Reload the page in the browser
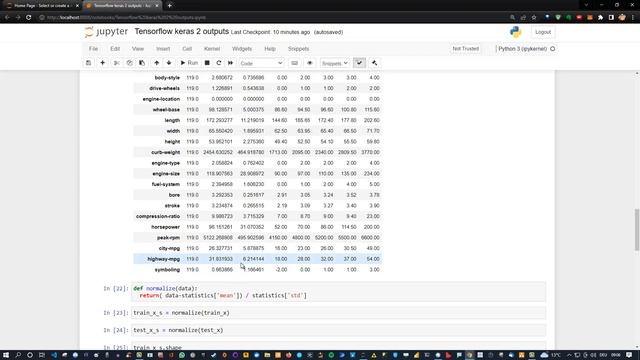Viewport: 640px width, 360px height. pos(29,18)
